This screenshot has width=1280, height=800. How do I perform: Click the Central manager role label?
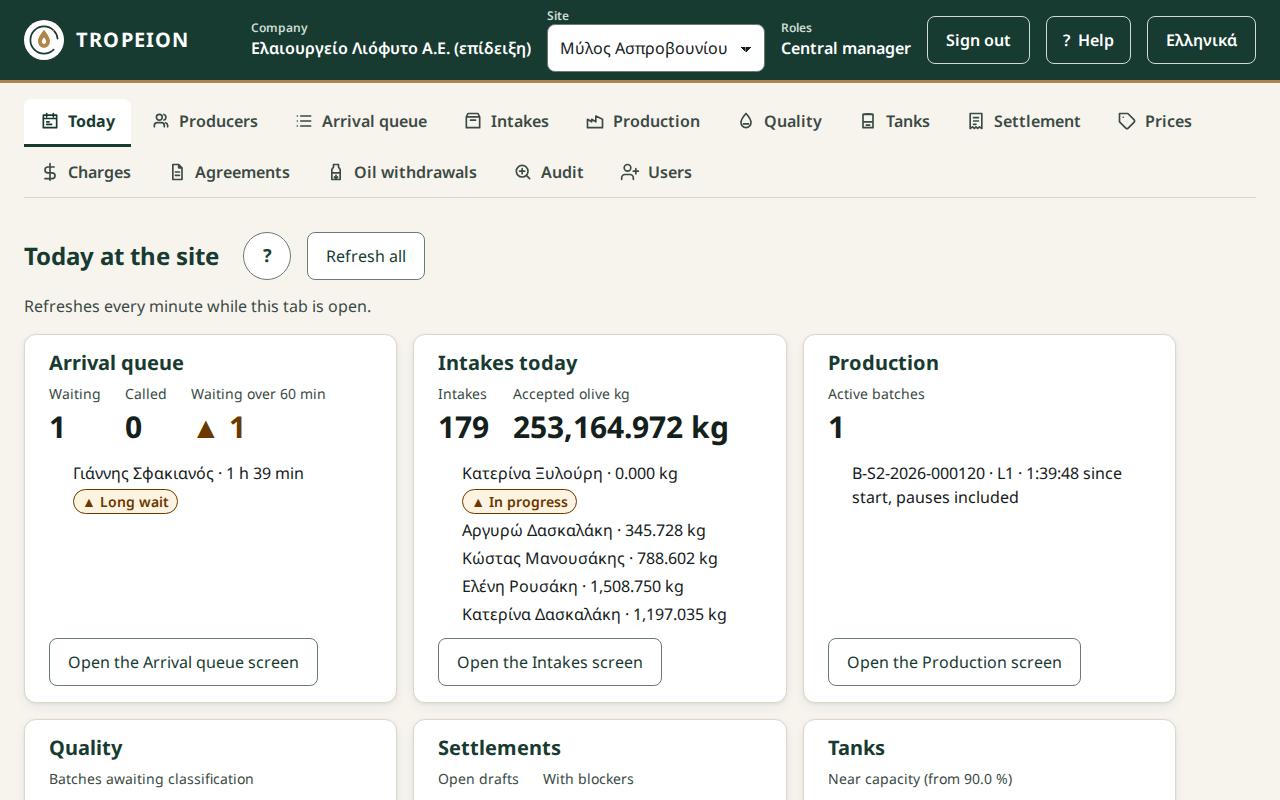point(846,48)
